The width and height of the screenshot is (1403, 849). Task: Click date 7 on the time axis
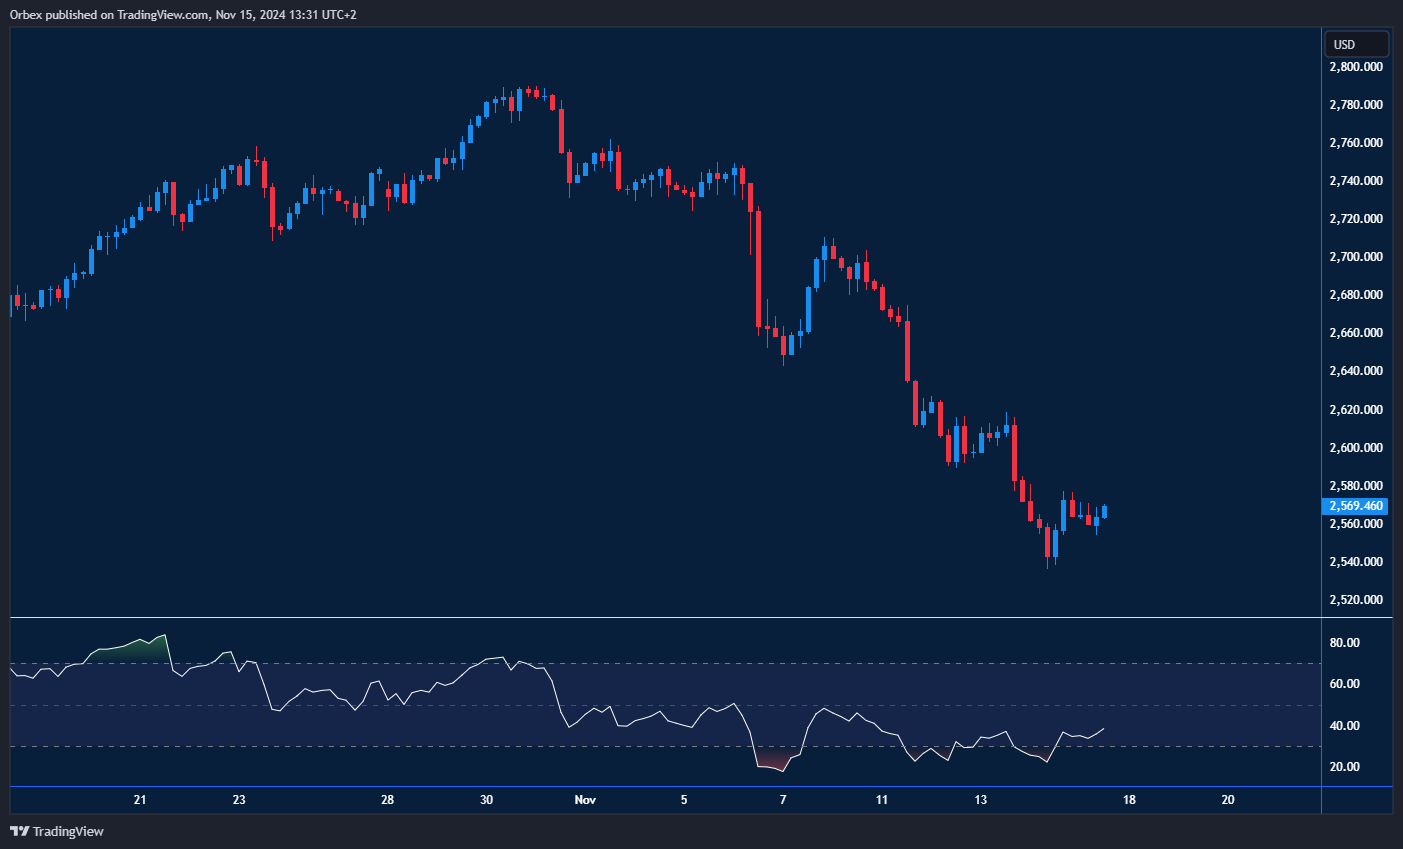(x=783, y=799)
